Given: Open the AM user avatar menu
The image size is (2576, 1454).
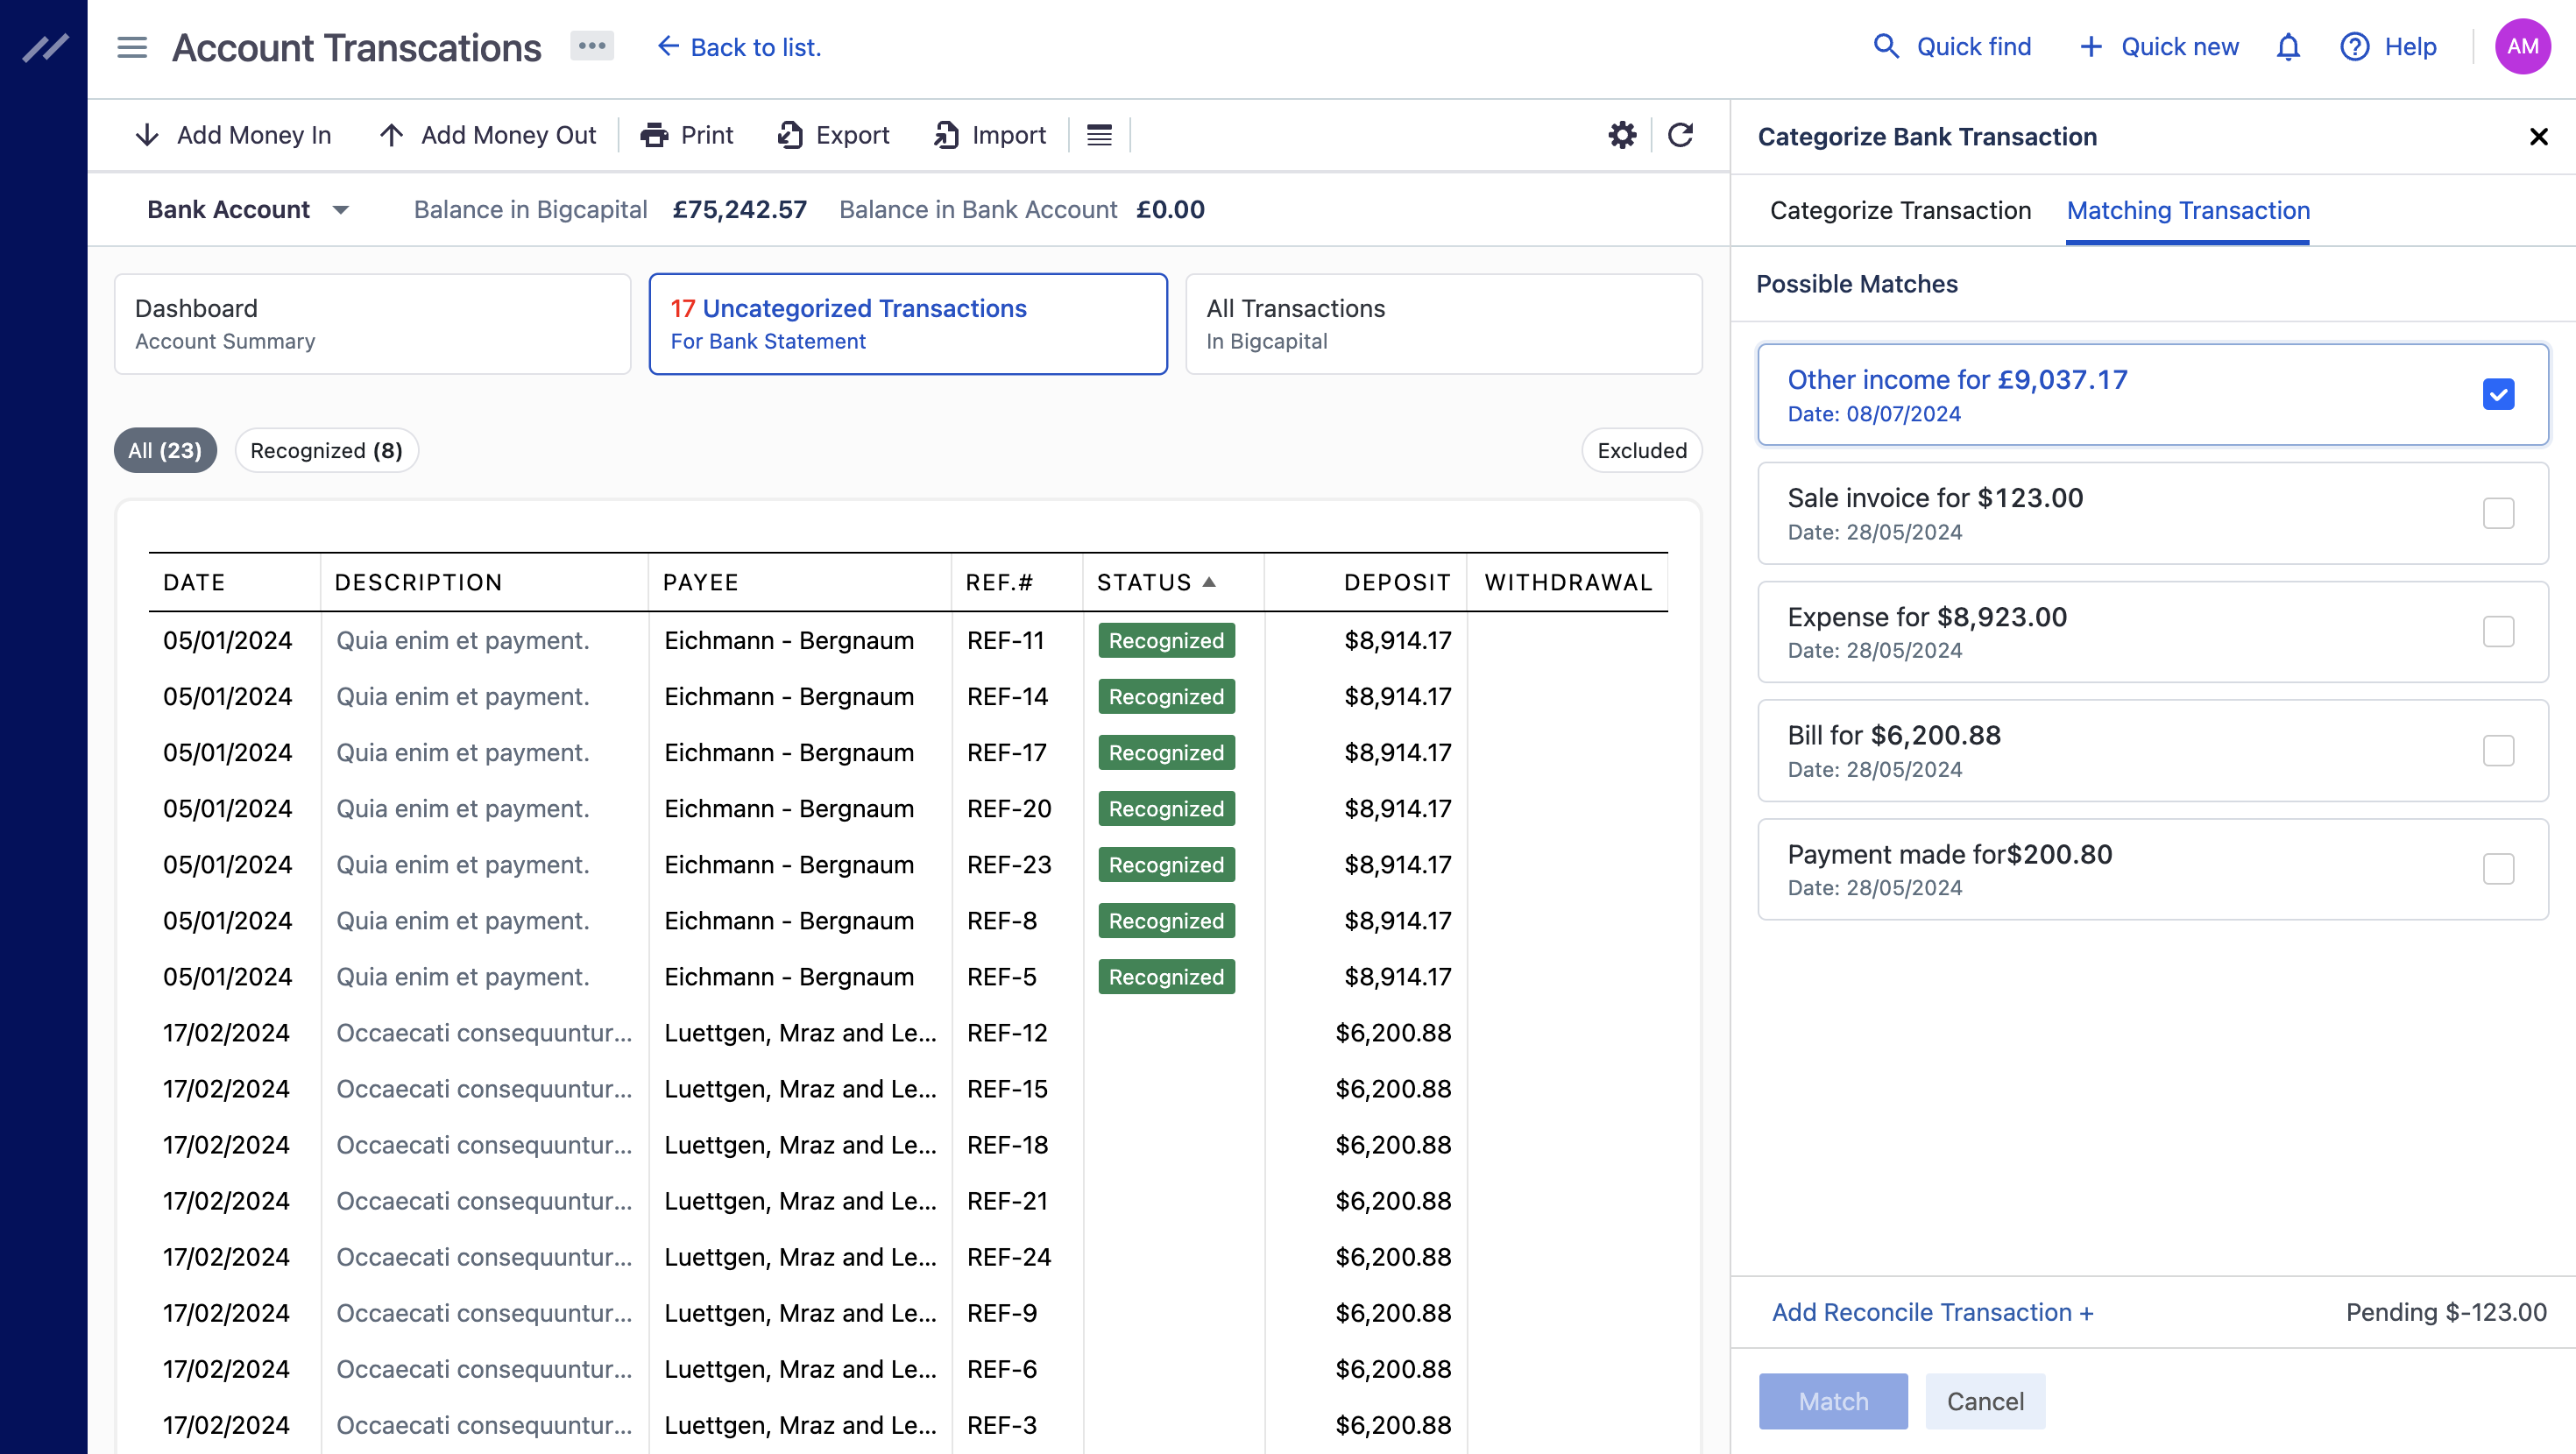Looking at the screenshot, I should (2522, 46).
